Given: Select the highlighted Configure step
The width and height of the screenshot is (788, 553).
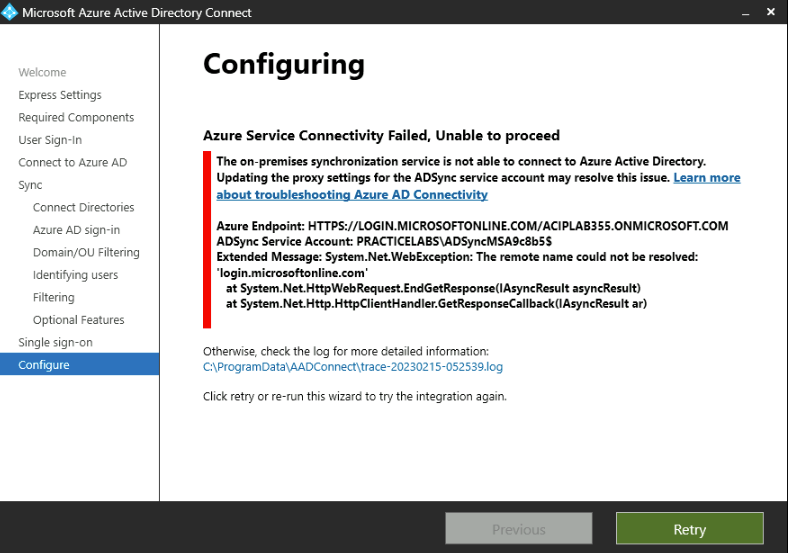Looking at the screenshot, I should pos(79,364).
